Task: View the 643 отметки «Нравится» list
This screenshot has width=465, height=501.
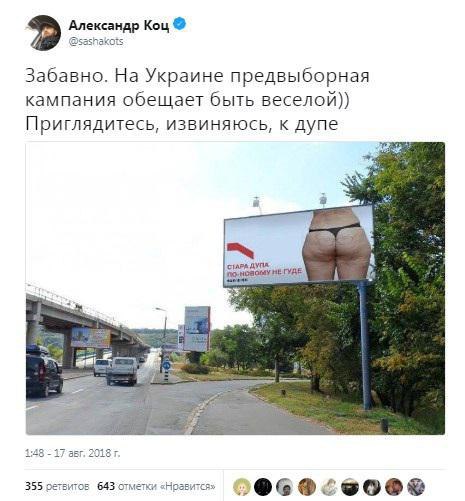Action: 156,486
